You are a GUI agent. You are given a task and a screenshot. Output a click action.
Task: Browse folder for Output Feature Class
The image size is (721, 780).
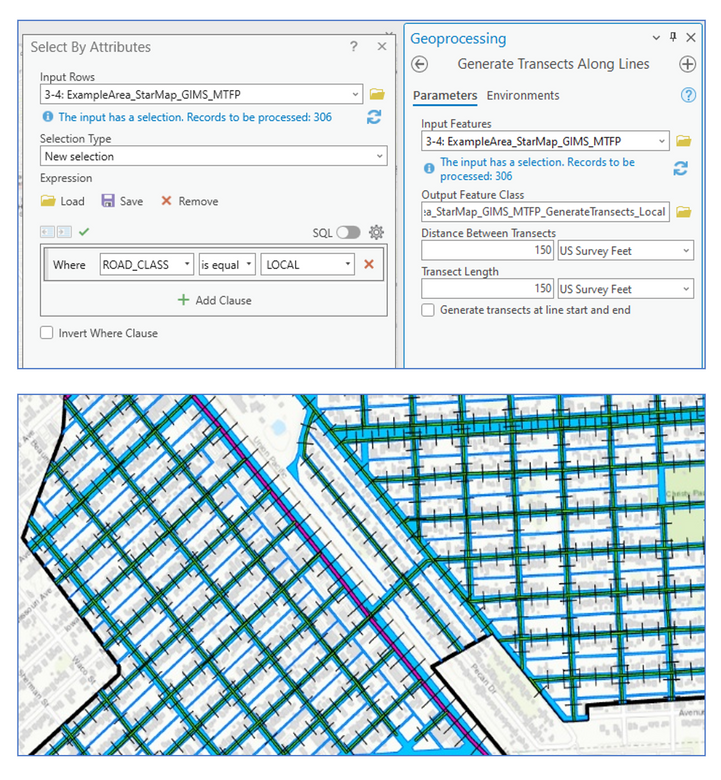click(684, 212)
